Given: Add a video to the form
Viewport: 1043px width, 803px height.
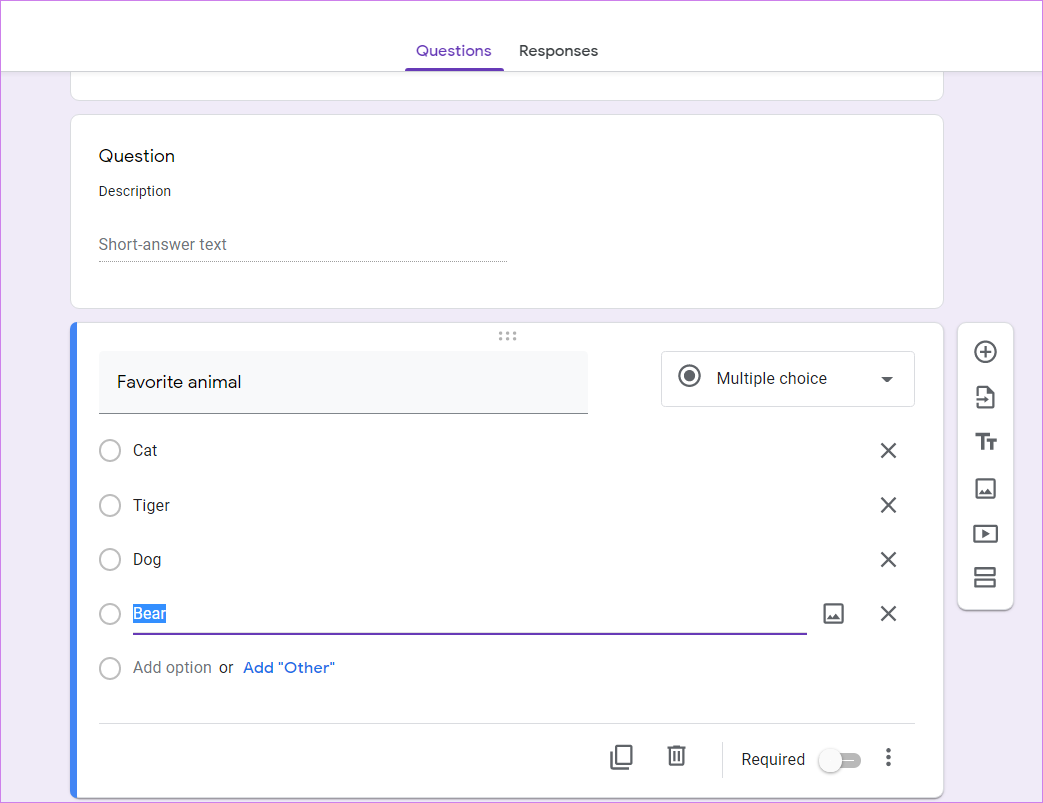Looking at the screenshot, I should (x=985, y=533).
